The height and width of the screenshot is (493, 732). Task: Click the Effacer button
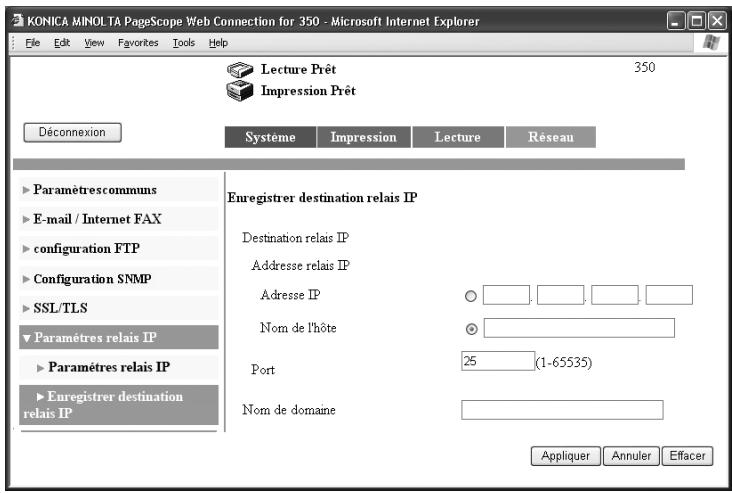pos(687,456)
